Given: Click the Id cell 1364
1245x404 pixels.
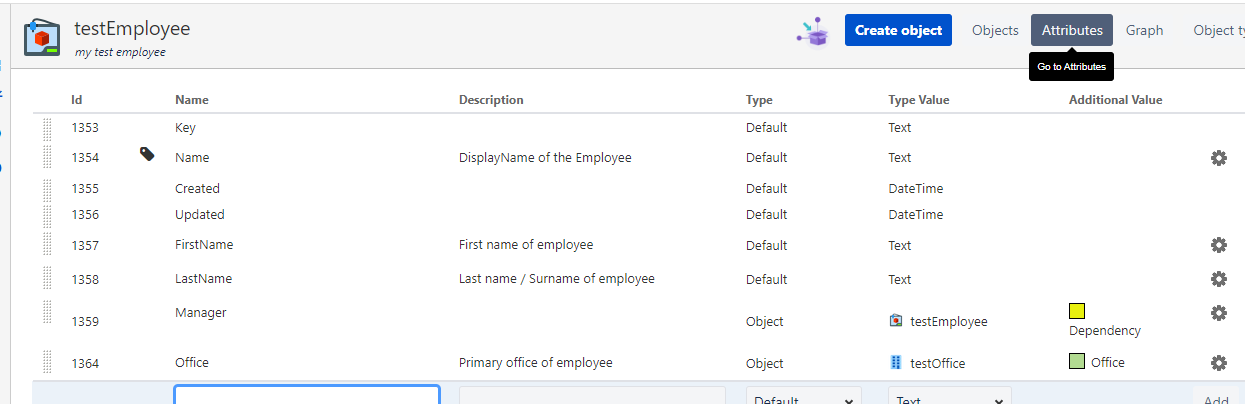Looking at the screenshot, I should pos(85,363).
